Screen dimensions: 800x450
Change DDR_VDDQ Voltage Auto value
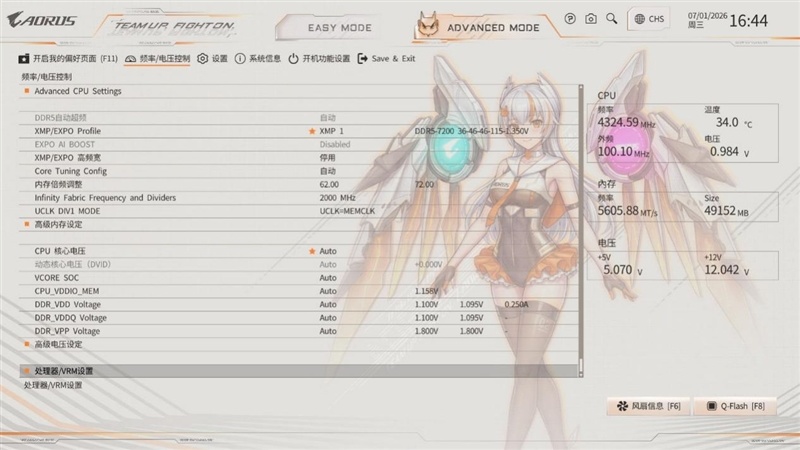coord(328,317)
